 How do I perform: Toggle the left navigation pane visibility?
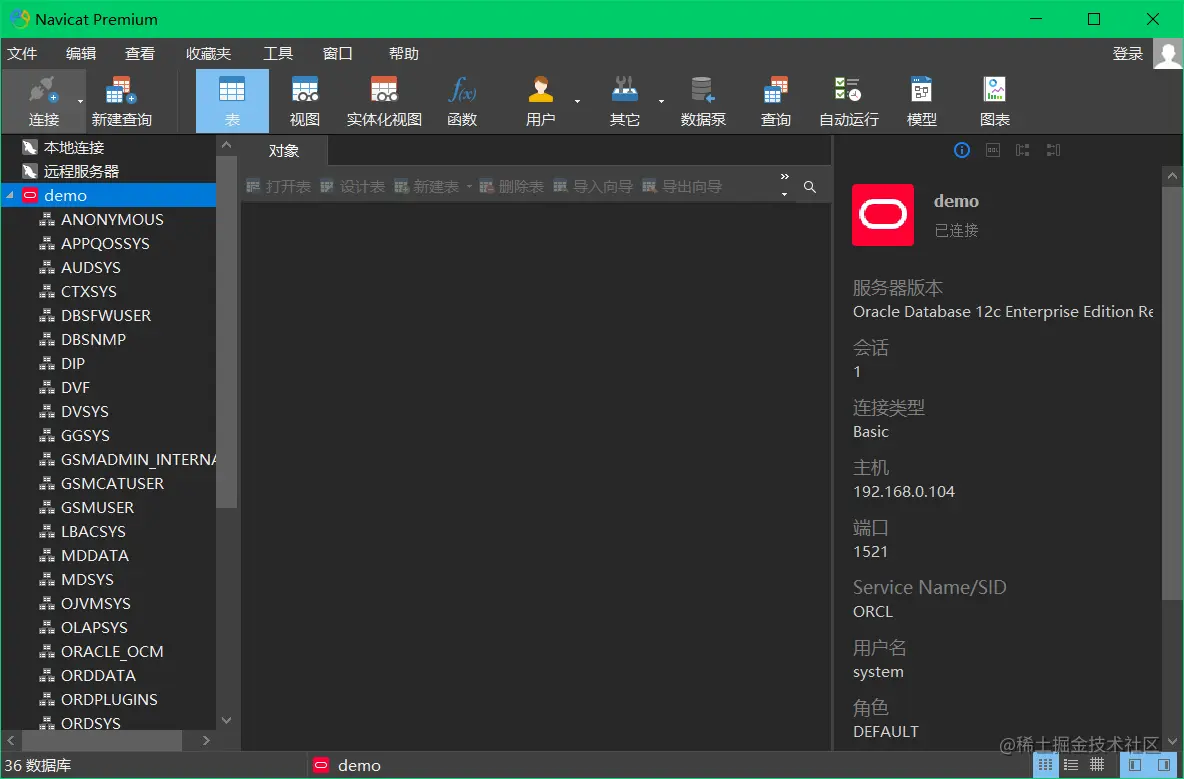(1134, 765)
